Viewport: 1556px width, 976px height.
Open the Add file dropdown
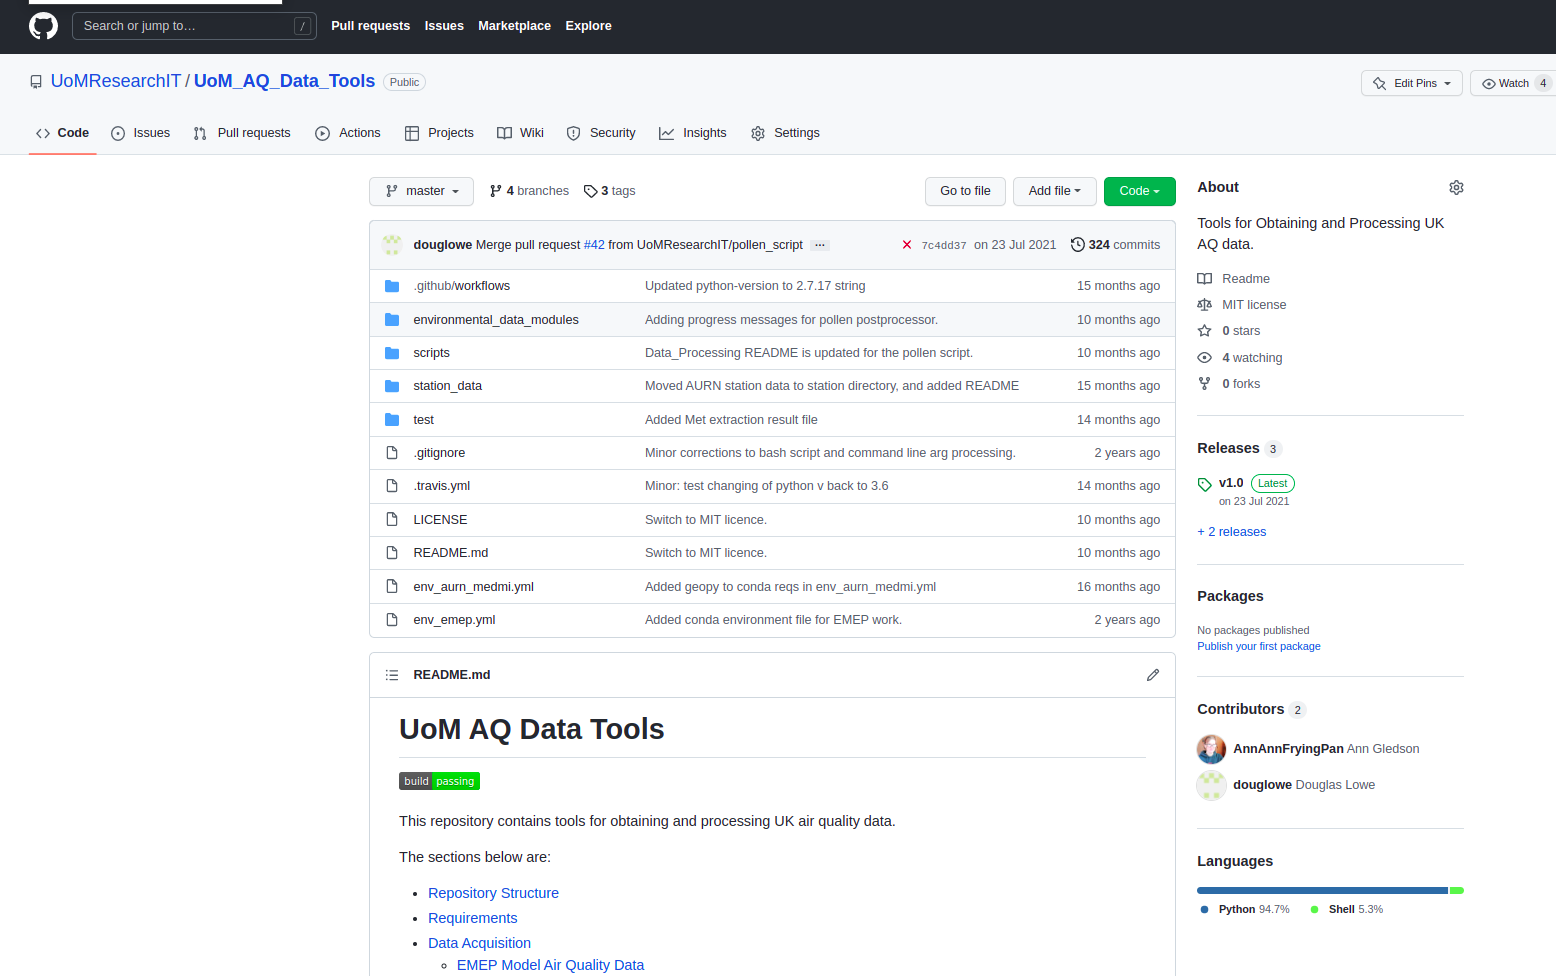coord(1055,191)
